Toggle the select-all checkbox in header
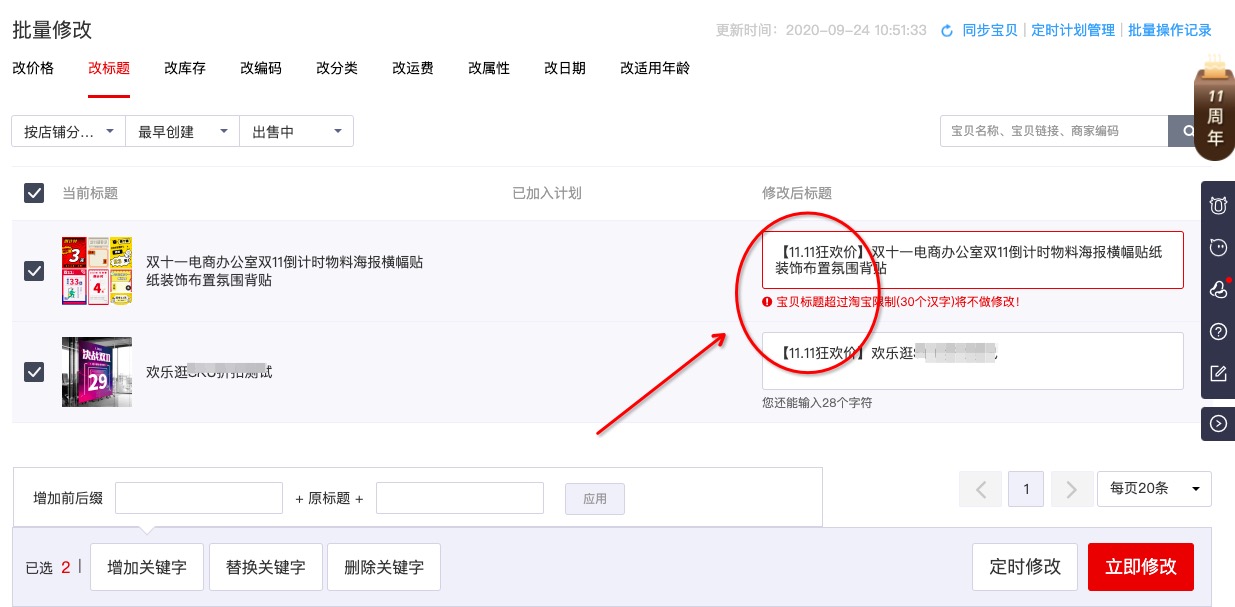The image size is (1235, 607). click(x=34, y=193)
